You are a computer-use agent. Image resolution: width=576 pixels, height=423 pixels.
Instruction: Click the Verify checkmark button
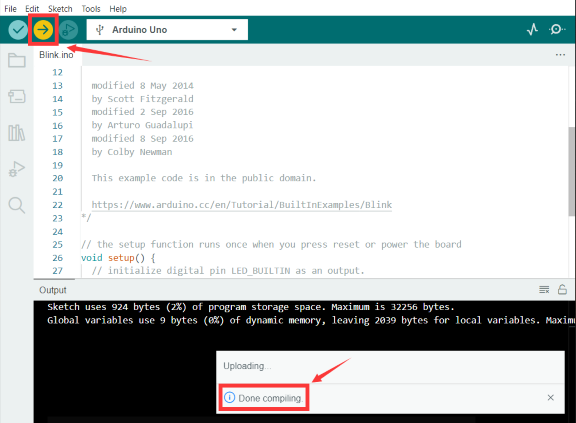click(x=18, y=30)
